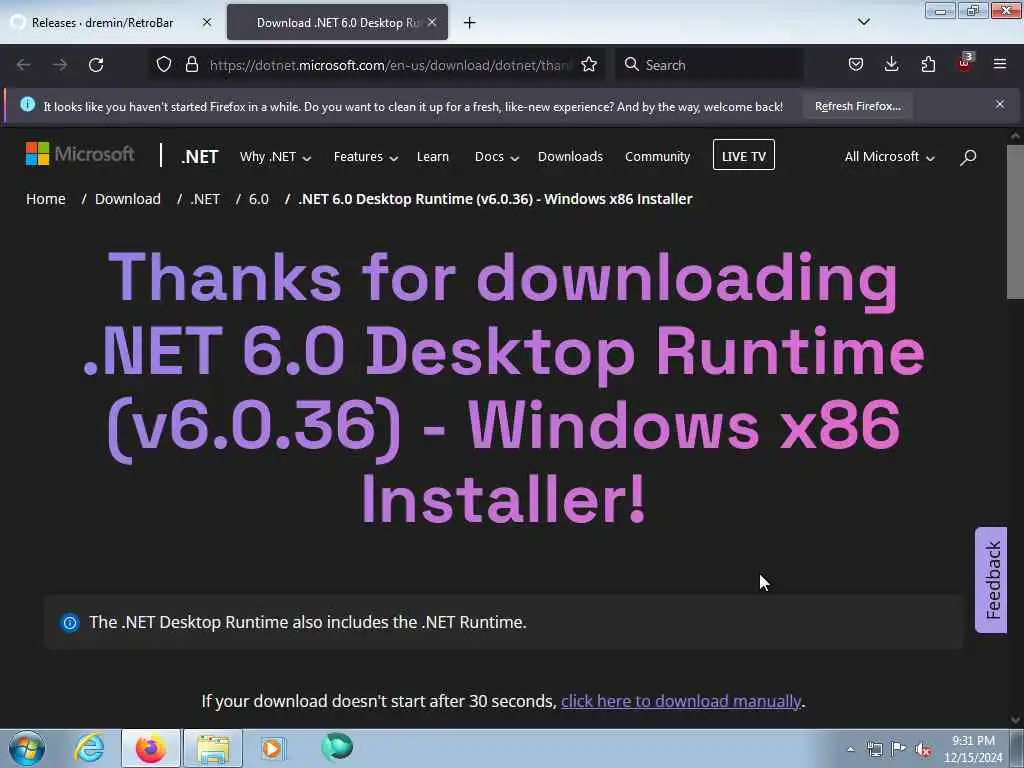Click the Firefox Search box
1024x768 pixels.
(709, 65)
